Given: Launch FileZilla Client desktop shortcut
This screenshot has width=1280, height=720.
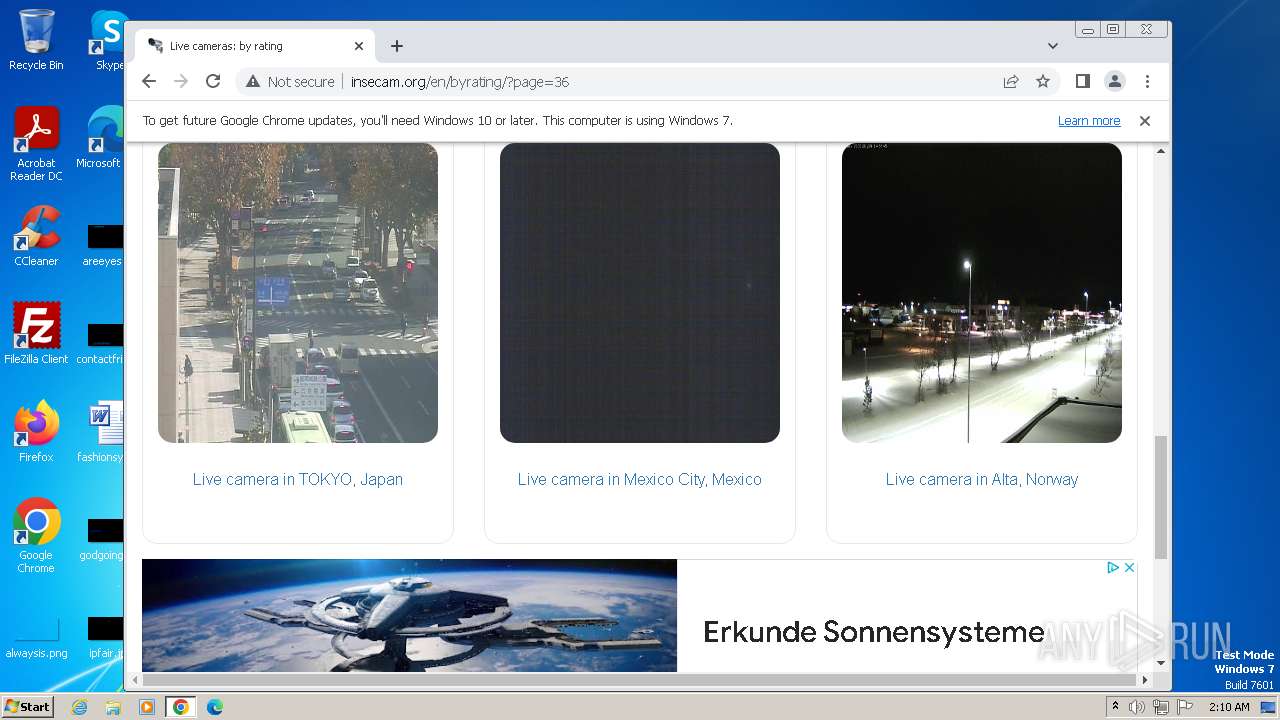Looking at the screenshot, I should click(x=36, y=334).
